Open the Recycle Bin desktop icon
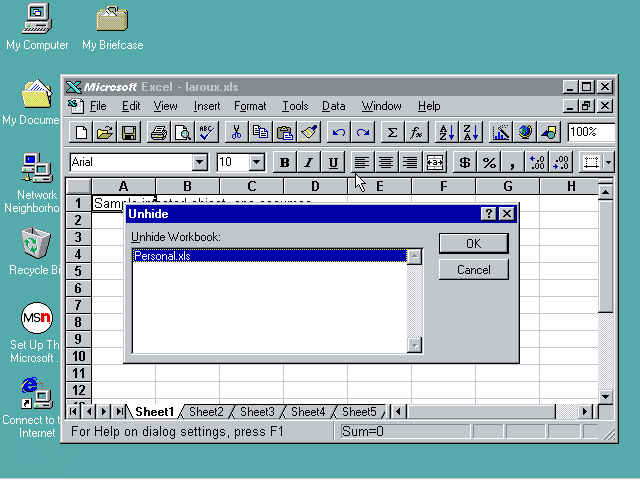The height and width of the screenshot is (480, 640). [x=35, y=252]
